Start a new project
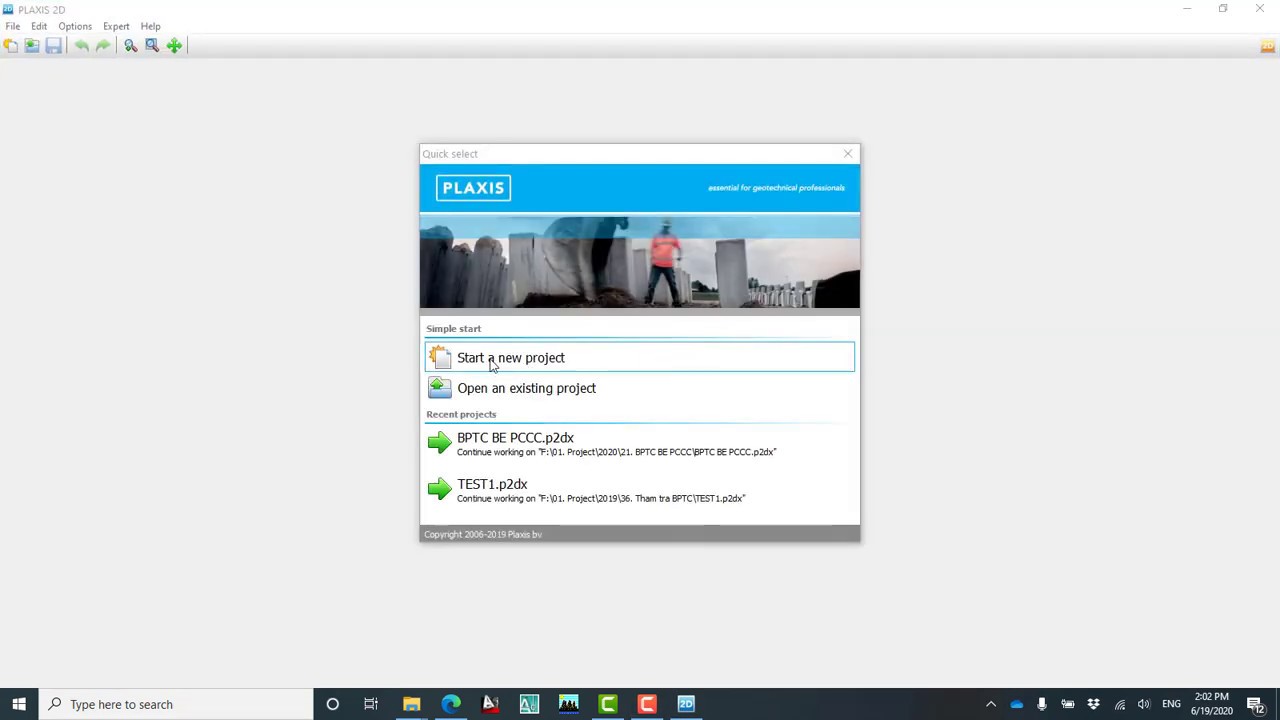 click(640, 357)
